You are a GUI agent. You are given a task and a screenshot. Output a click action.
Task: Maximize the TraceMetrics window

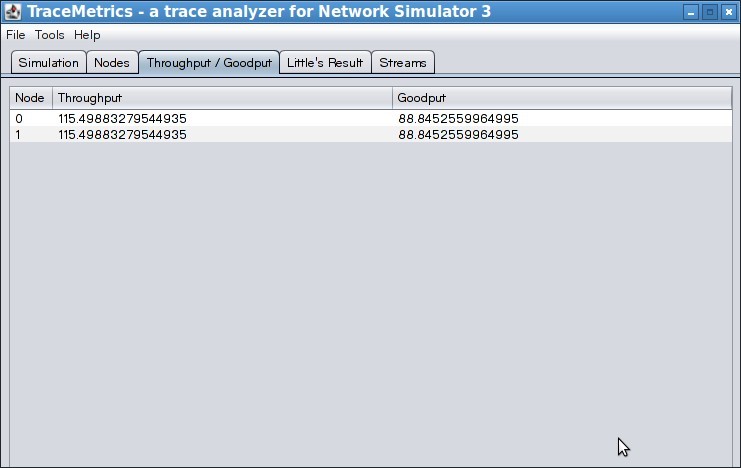(x=709, y=12)
